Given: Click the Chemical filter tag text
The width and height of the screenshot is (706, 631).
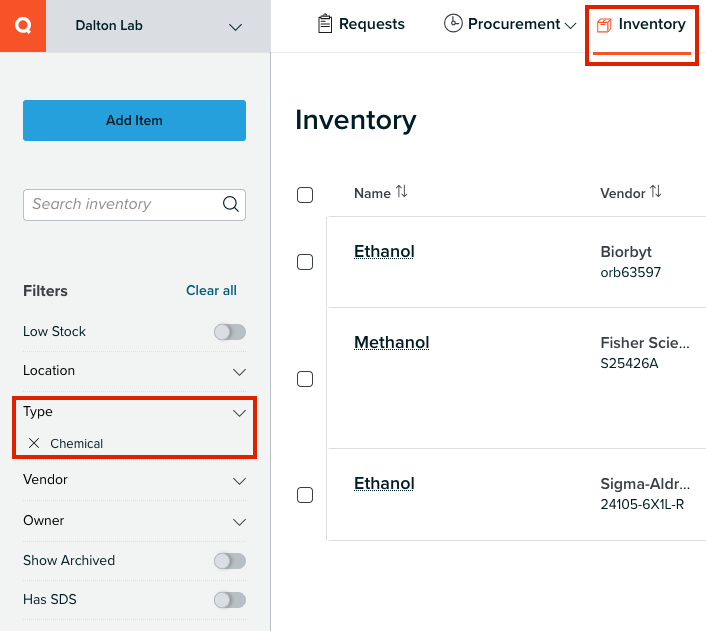Looking at the screenshot, I should [77, 444].
